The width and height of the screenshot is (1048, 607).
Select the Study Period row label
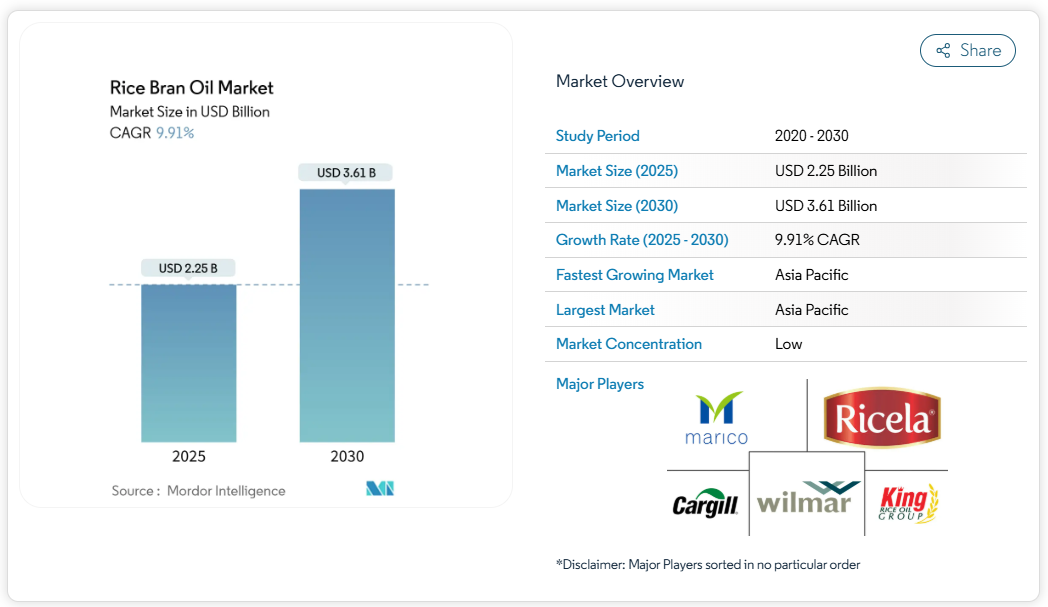597,136
